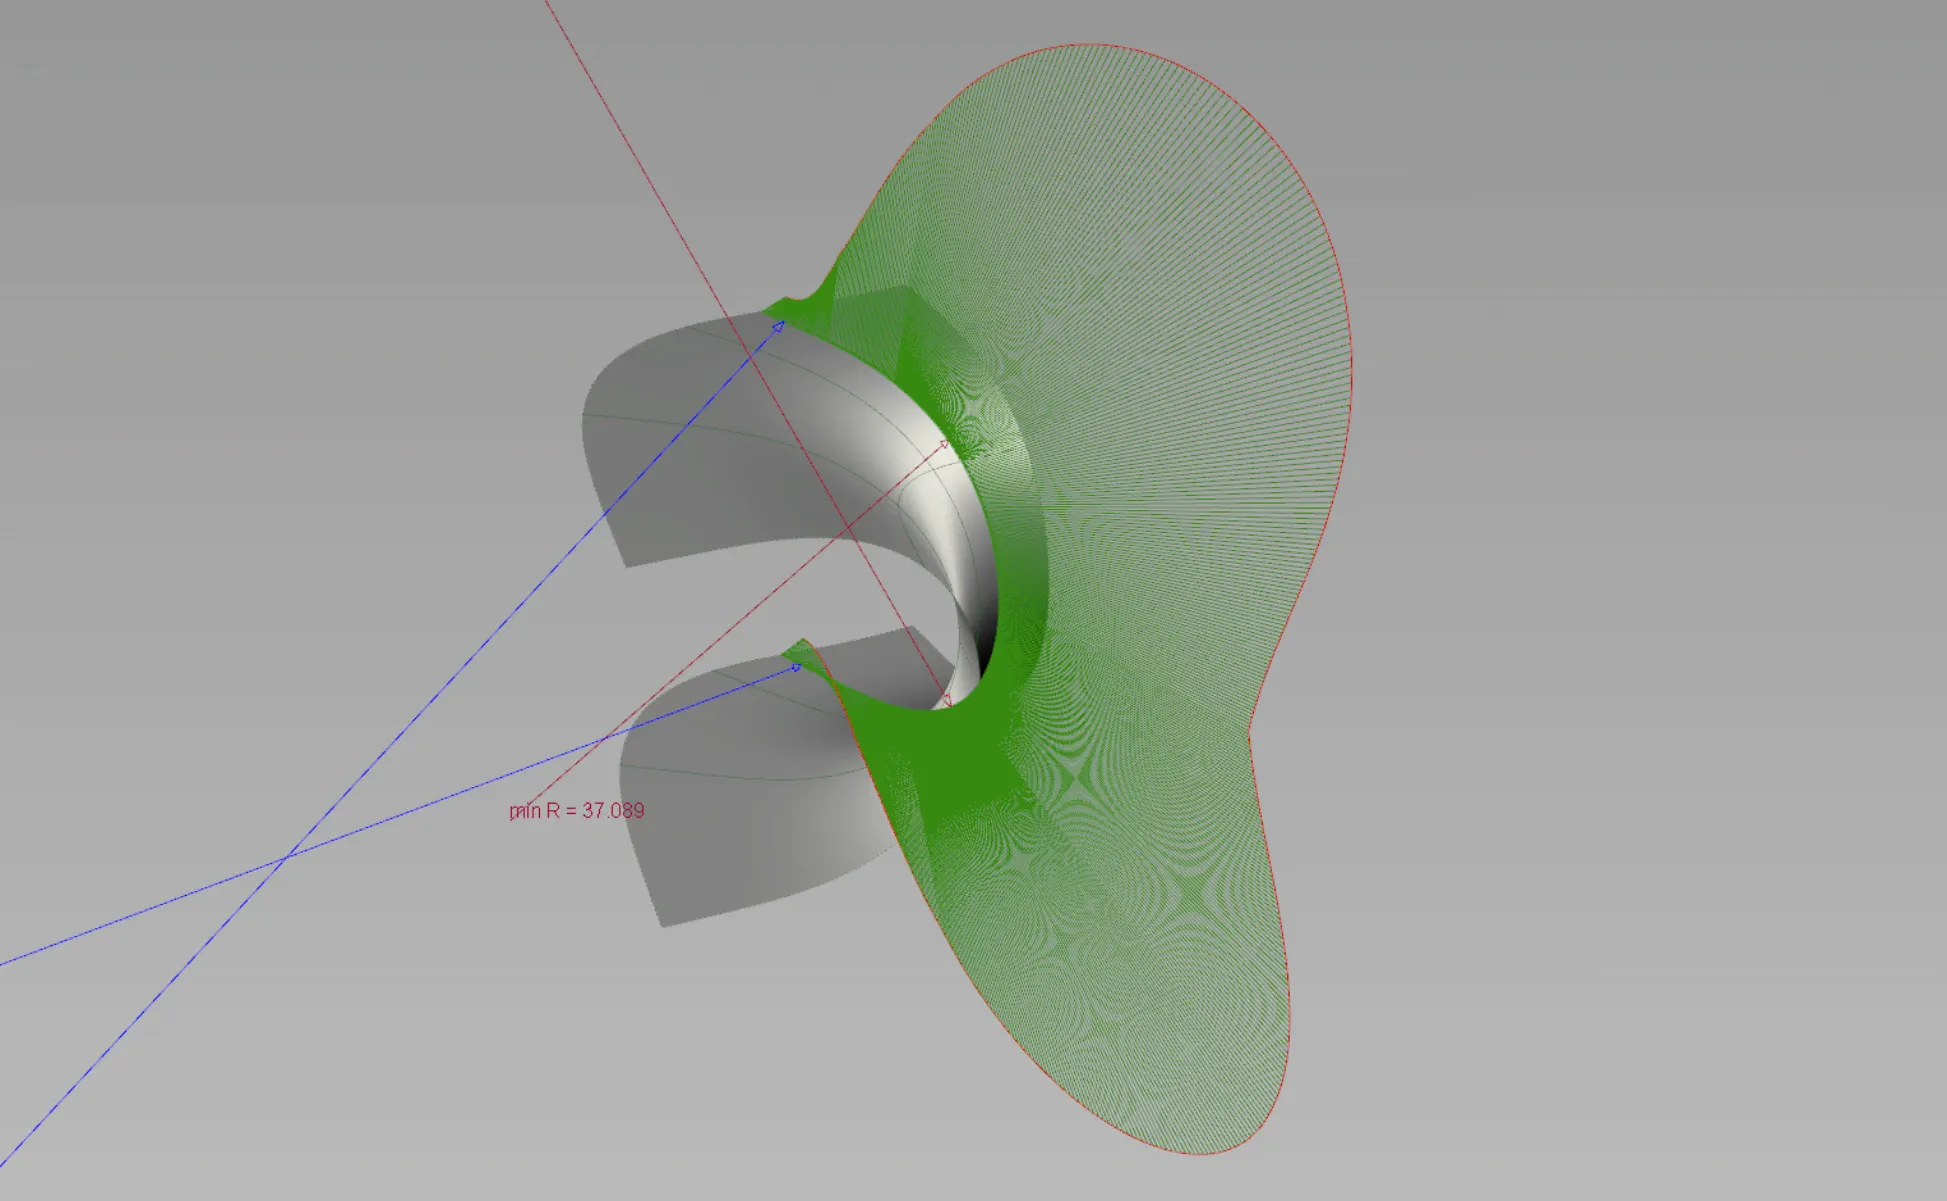This screenshot has width=1947, height=1201.
Task: Click red arrowhead at ring's bottom edge
Action: point(945,701)
